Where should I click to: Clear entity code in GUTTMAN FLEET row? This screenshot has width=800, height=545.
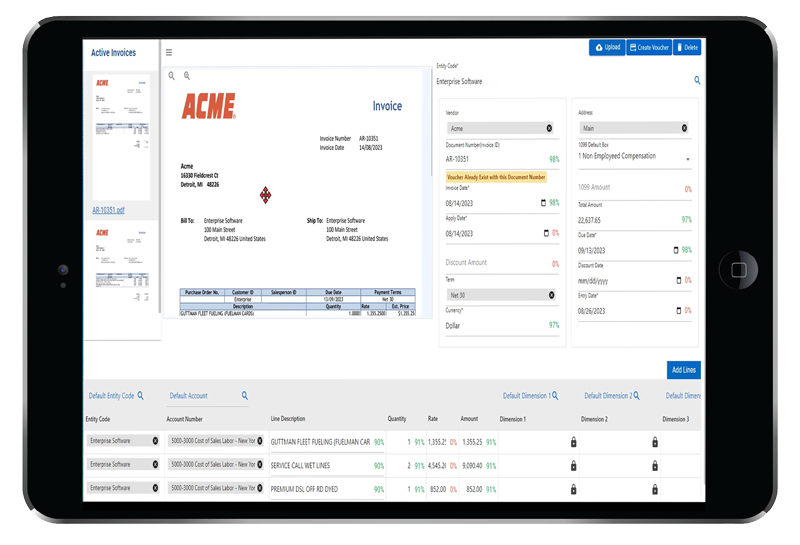coord(155,440)
